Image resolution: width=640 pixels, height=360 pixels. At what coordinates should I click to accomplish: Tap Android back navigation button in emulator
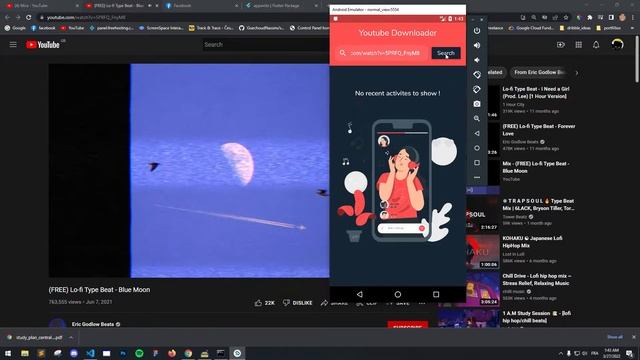[x=360, y=294]
